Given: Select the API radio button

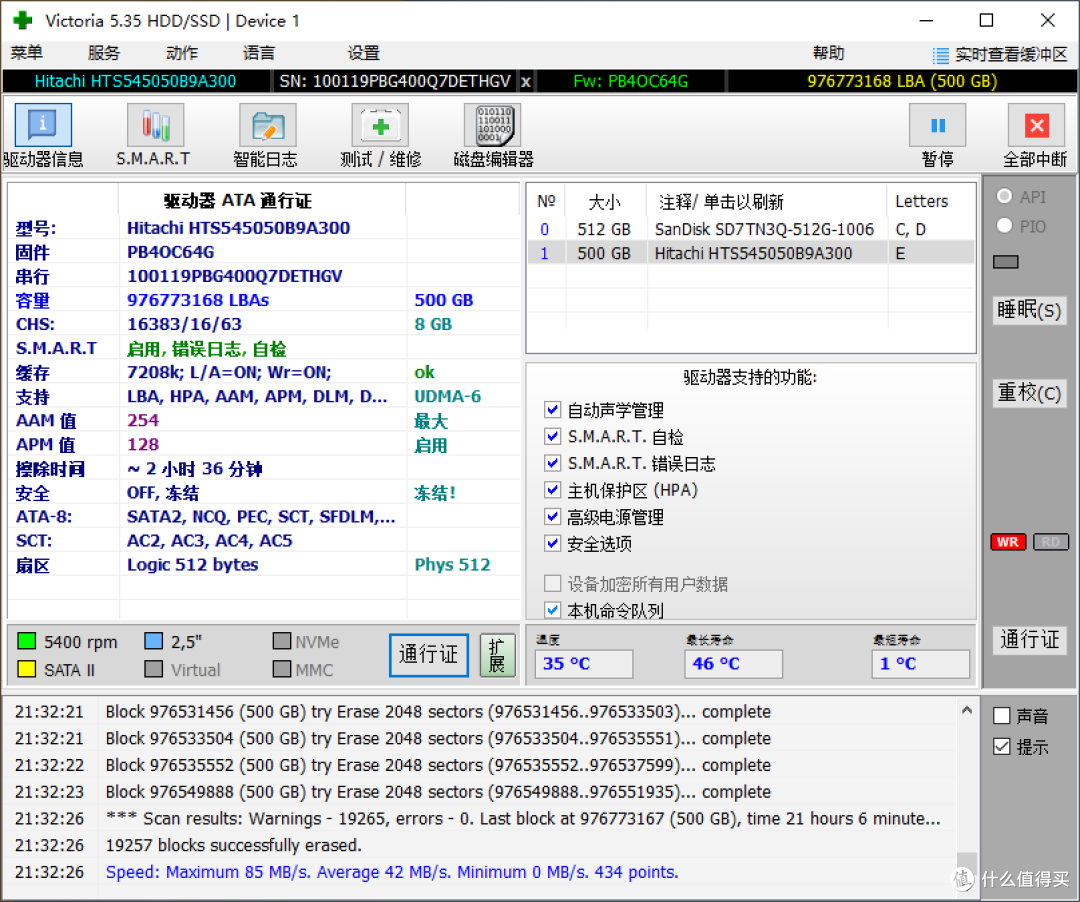Looking at the screenshot, I should [1004, 196].
